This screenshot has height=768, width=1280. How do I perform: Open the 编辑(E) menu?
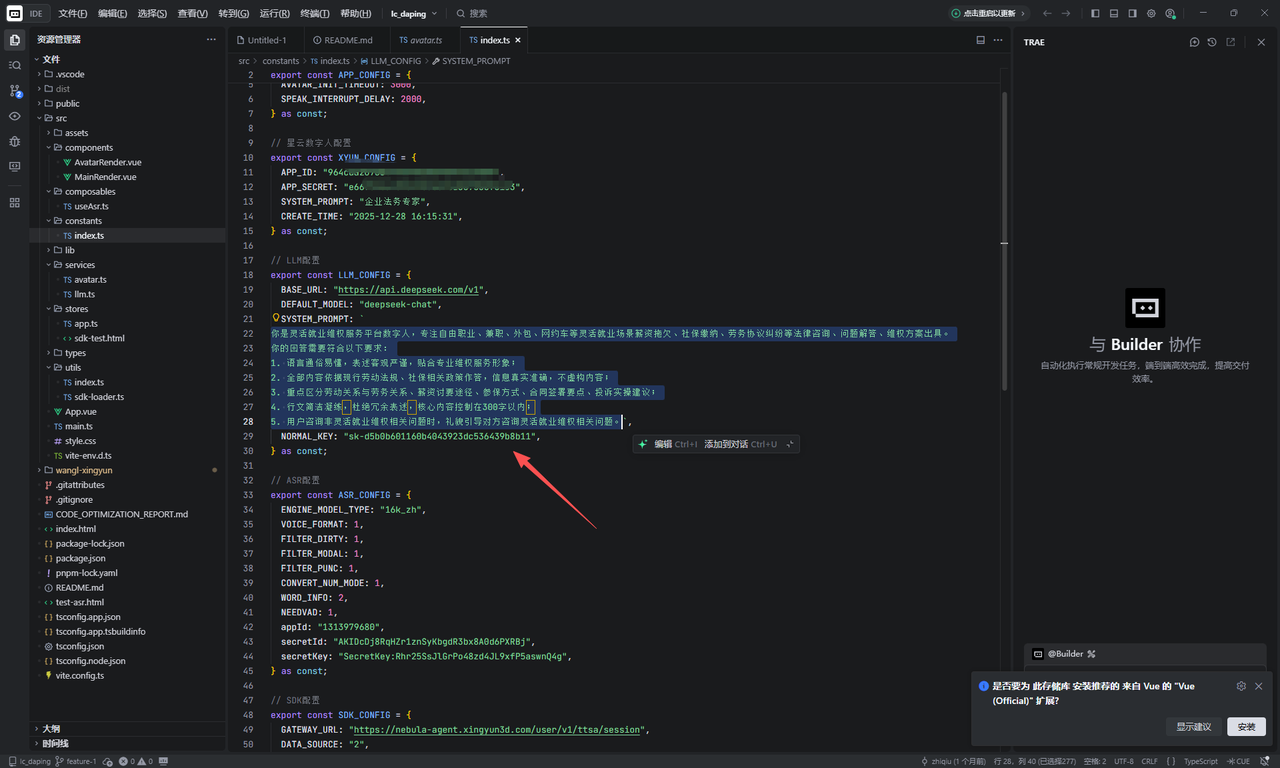point(112,14)
